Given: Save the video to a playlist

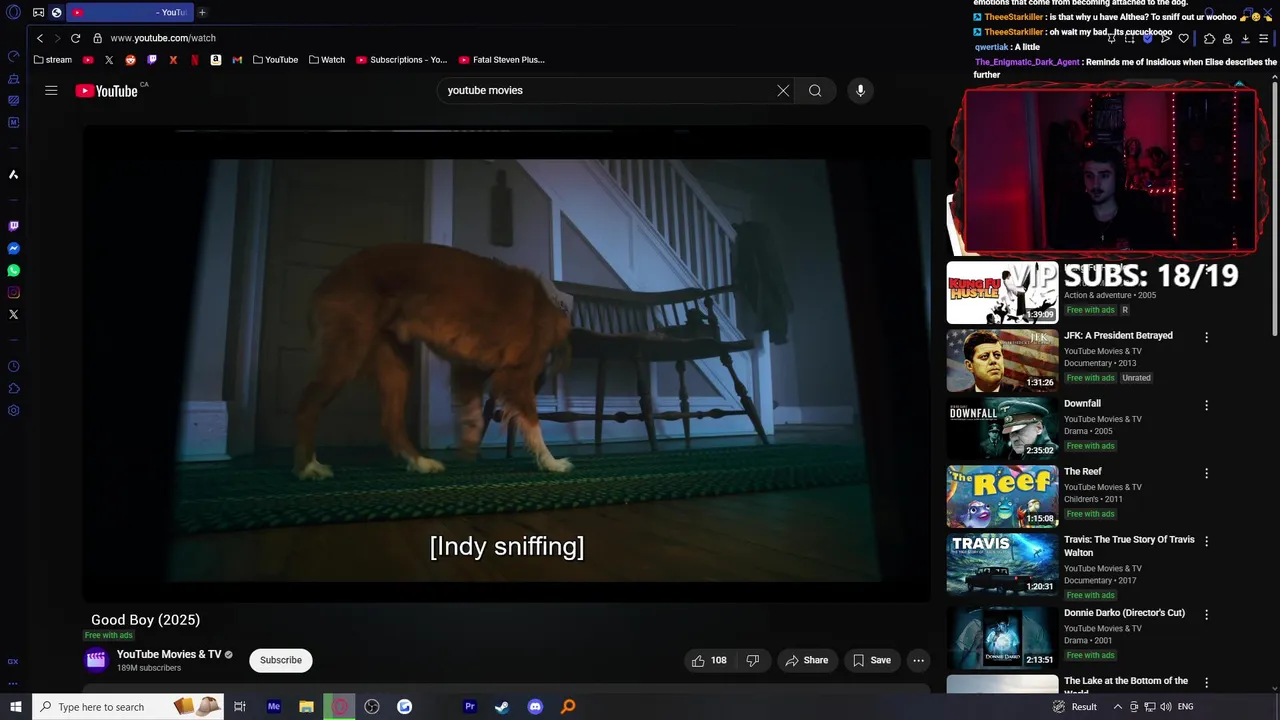Looking at the screenshot, I should 872,660.
